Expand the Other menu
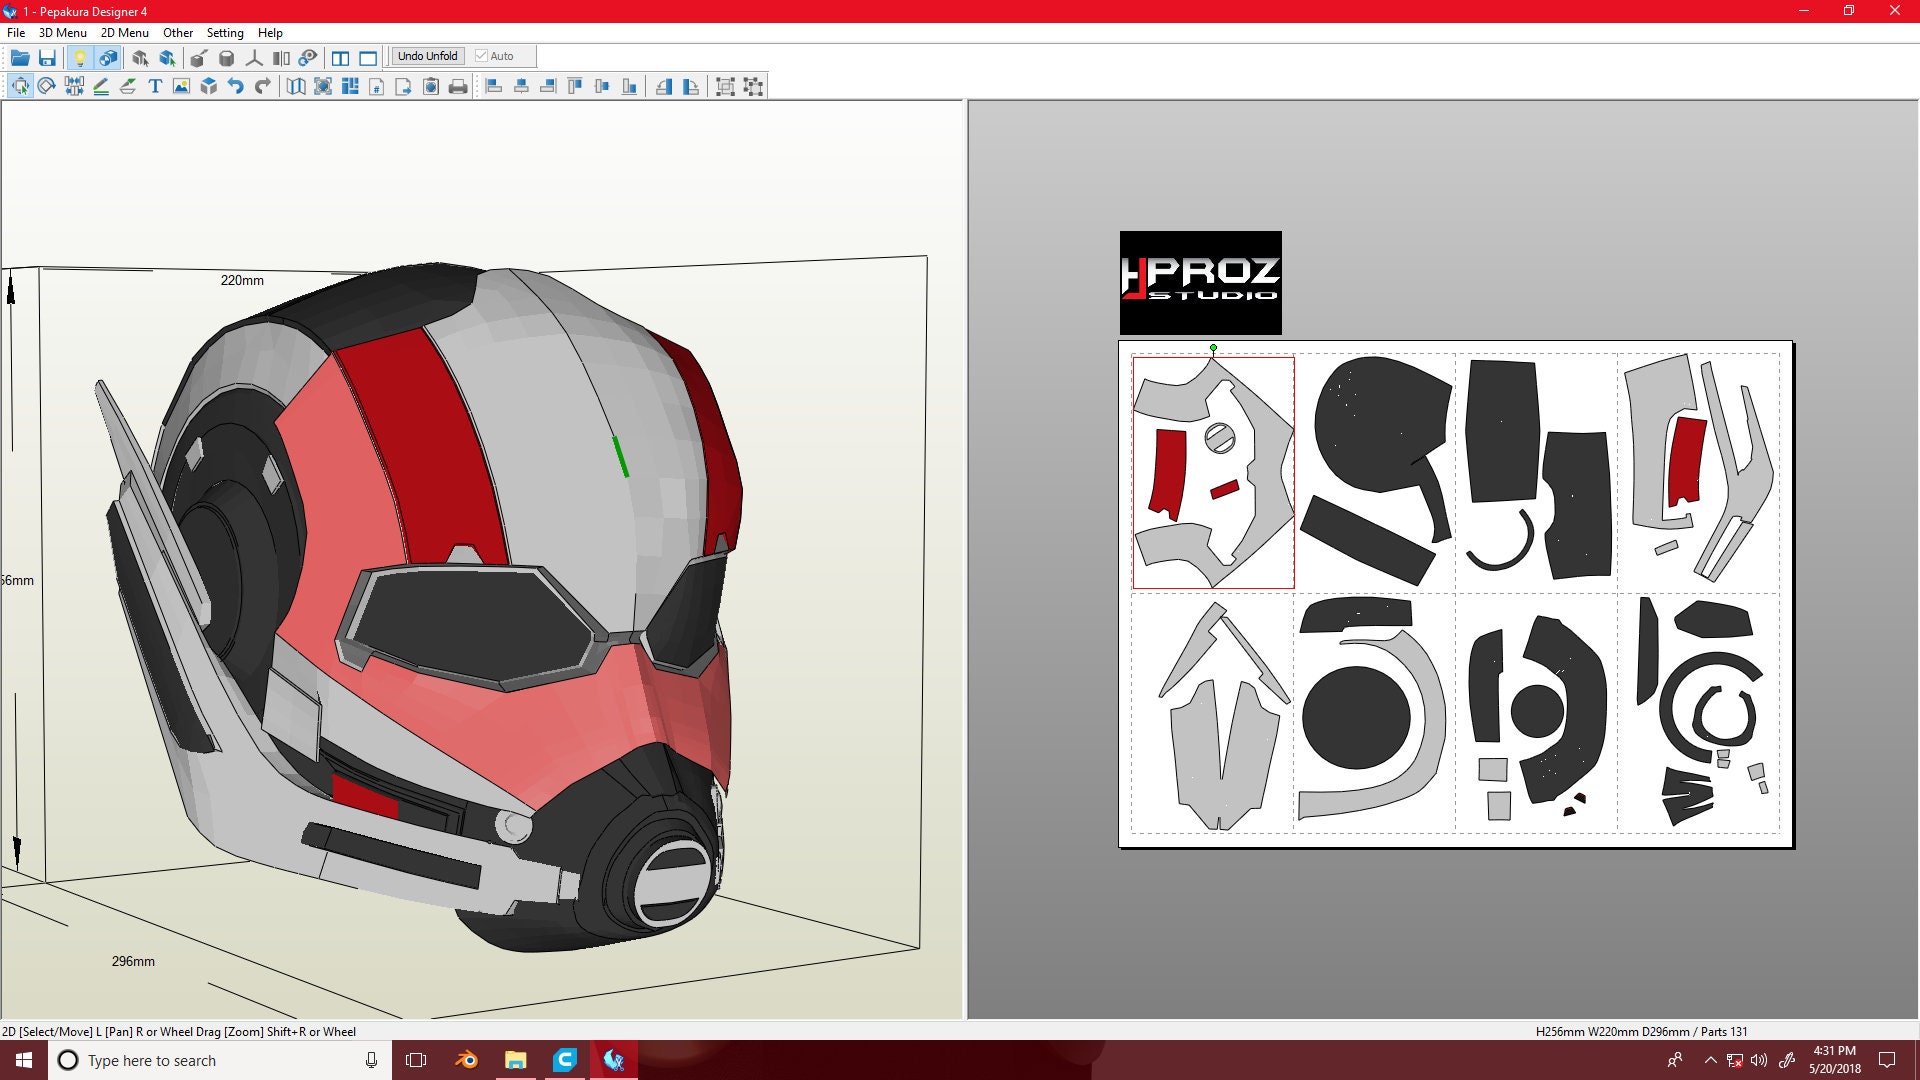 177,32
